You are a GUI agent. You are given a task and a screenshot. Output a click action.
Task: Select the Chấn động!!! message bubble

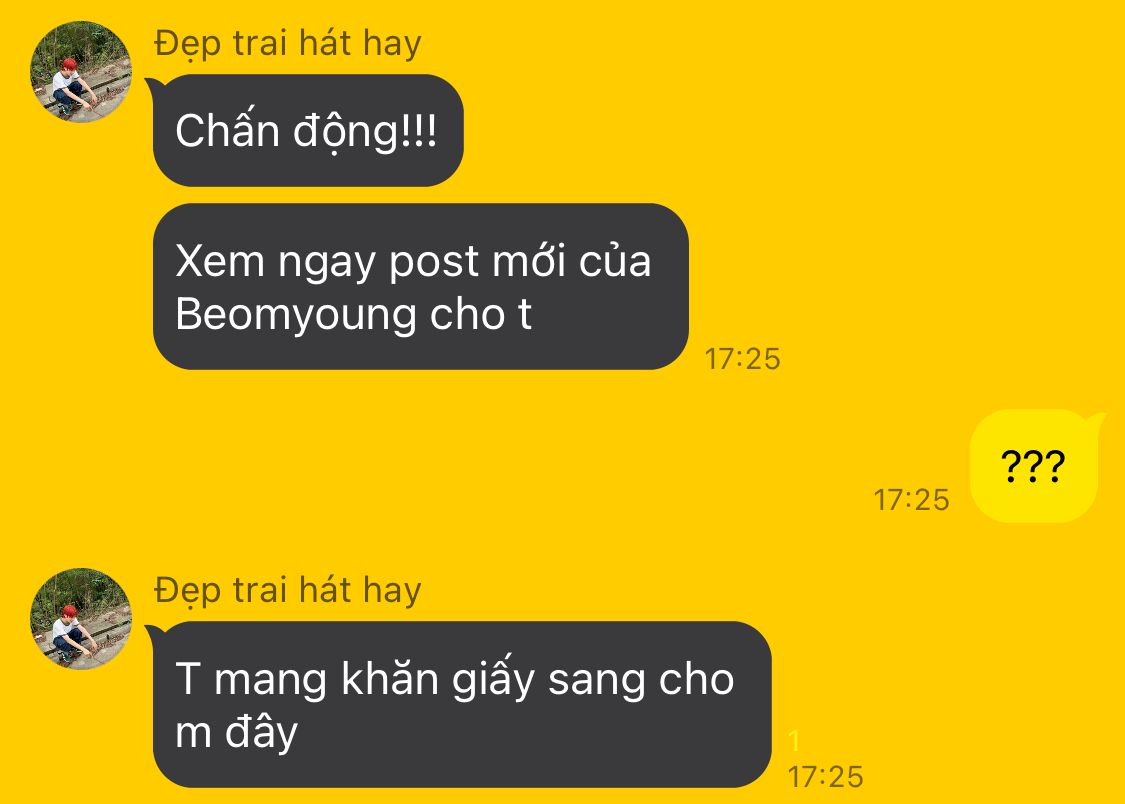[x=308, y=131]
